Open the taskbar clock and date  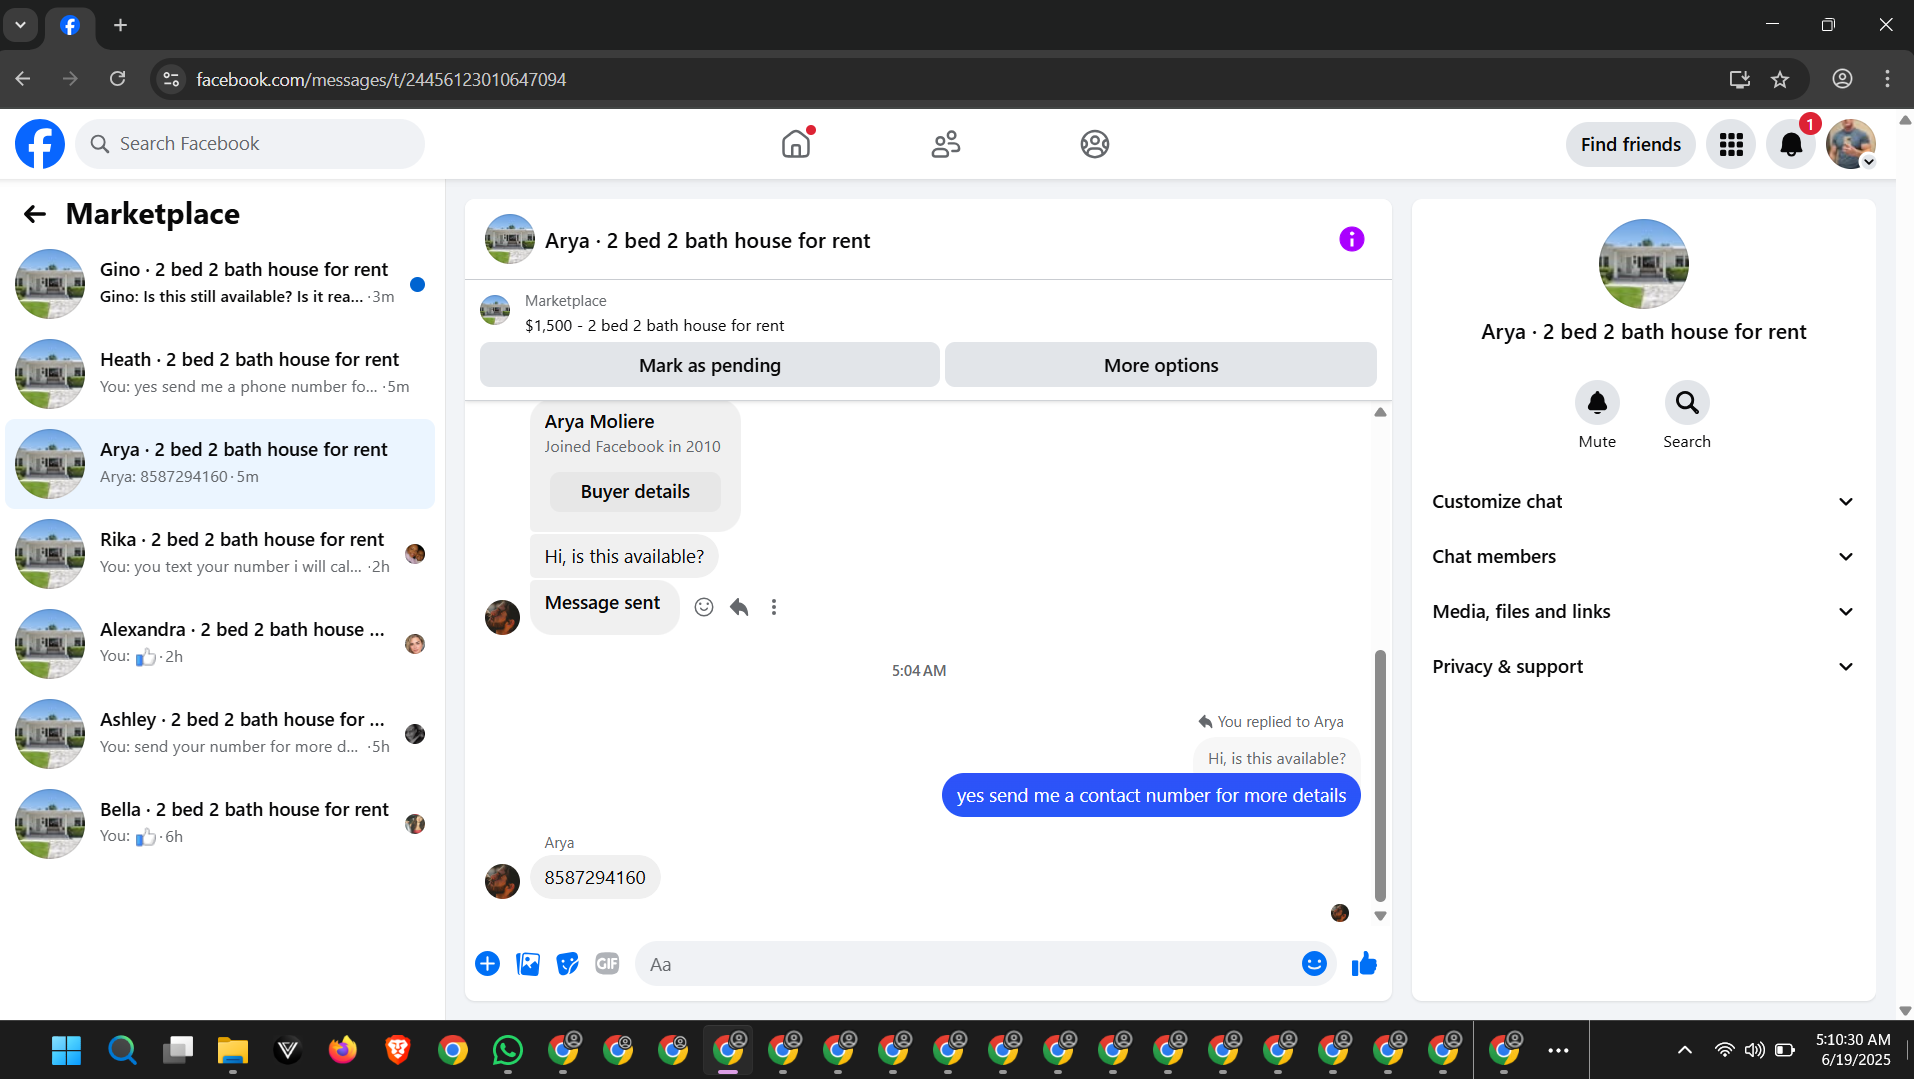pyautogui.click(x=1853, y=1050)
